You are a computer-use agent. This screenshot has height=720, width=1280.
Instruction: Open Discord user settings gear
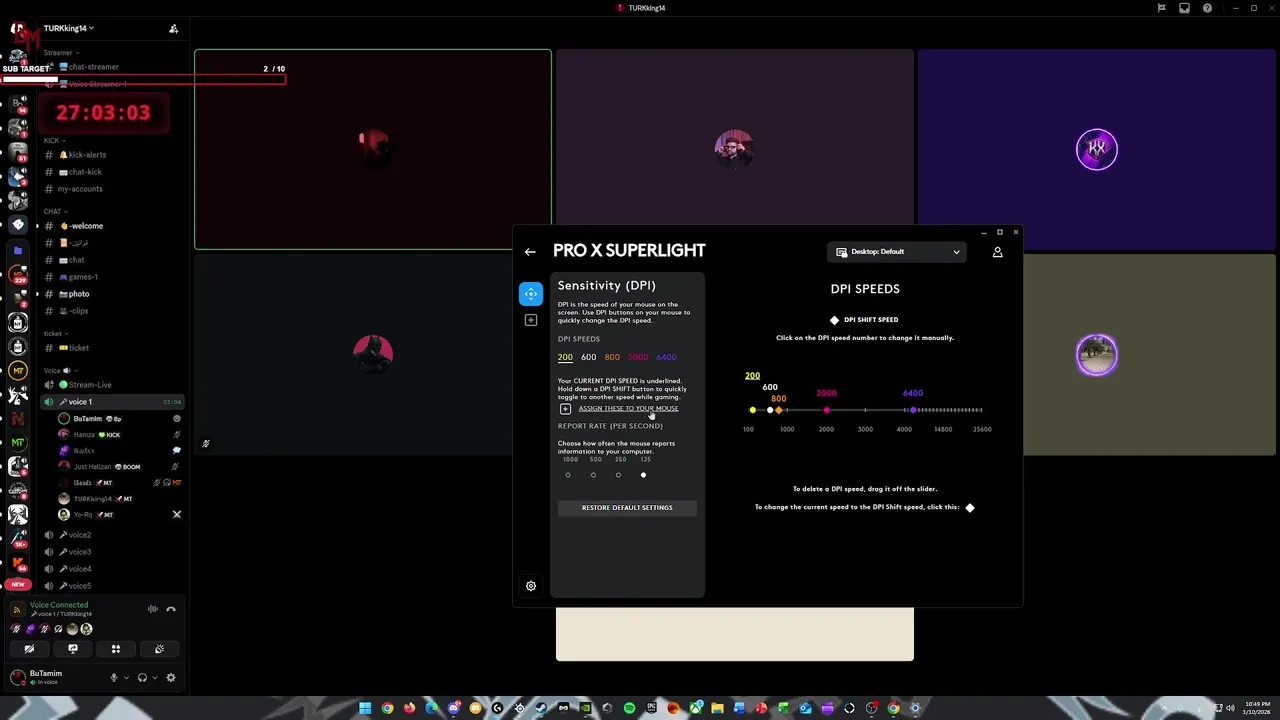pyautogui.click(x=171, y=678)
